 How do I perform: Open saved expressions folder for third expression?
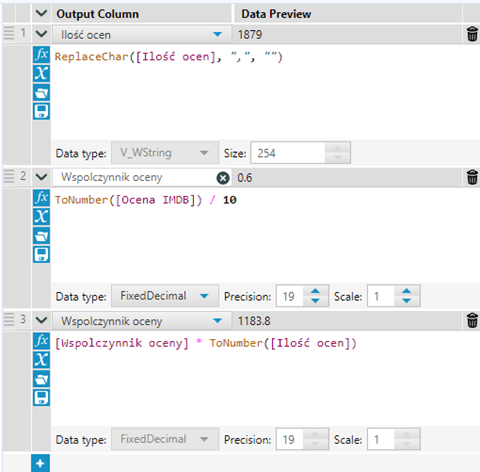click(x=41, y=379)
